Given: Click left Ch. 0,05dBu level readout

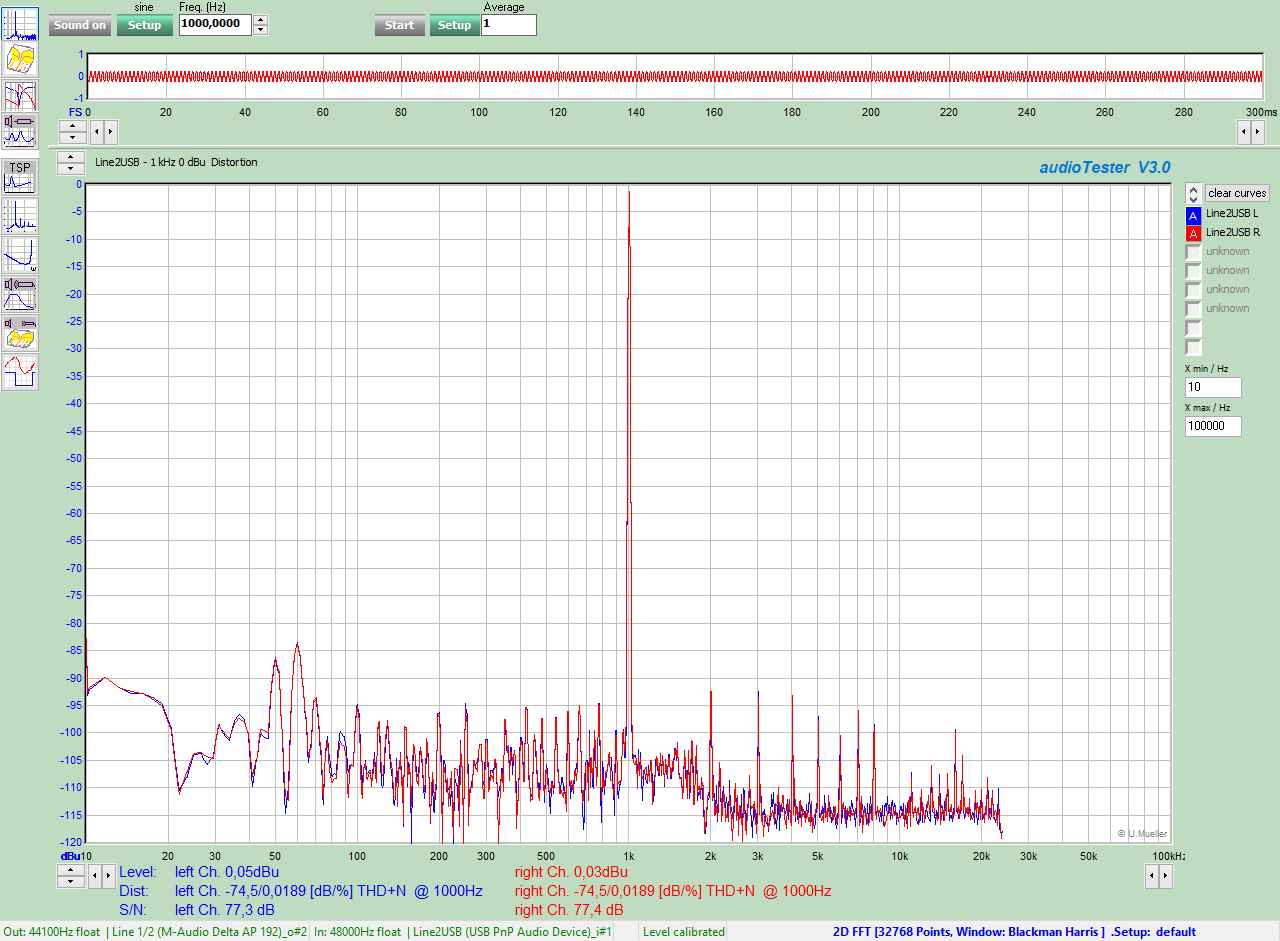Looking at the screenshot, I should tap(227, 872).
